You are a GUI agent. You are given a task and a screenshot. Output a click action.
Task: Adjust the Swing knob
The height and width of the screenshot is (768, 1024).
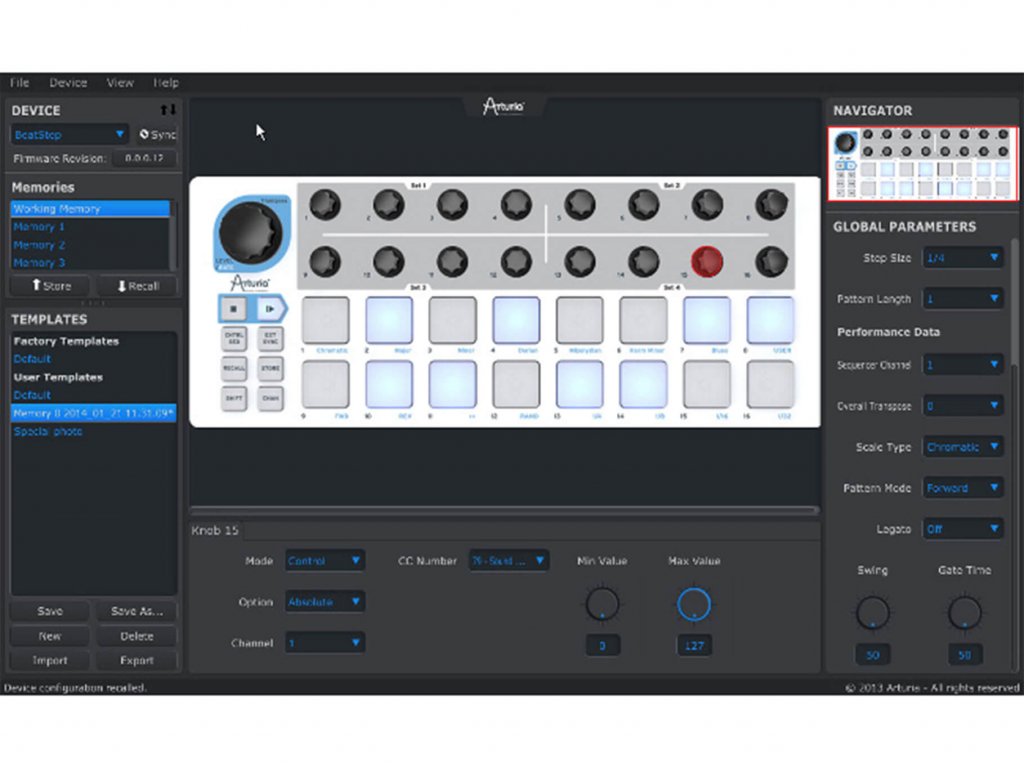pos(873,612)
